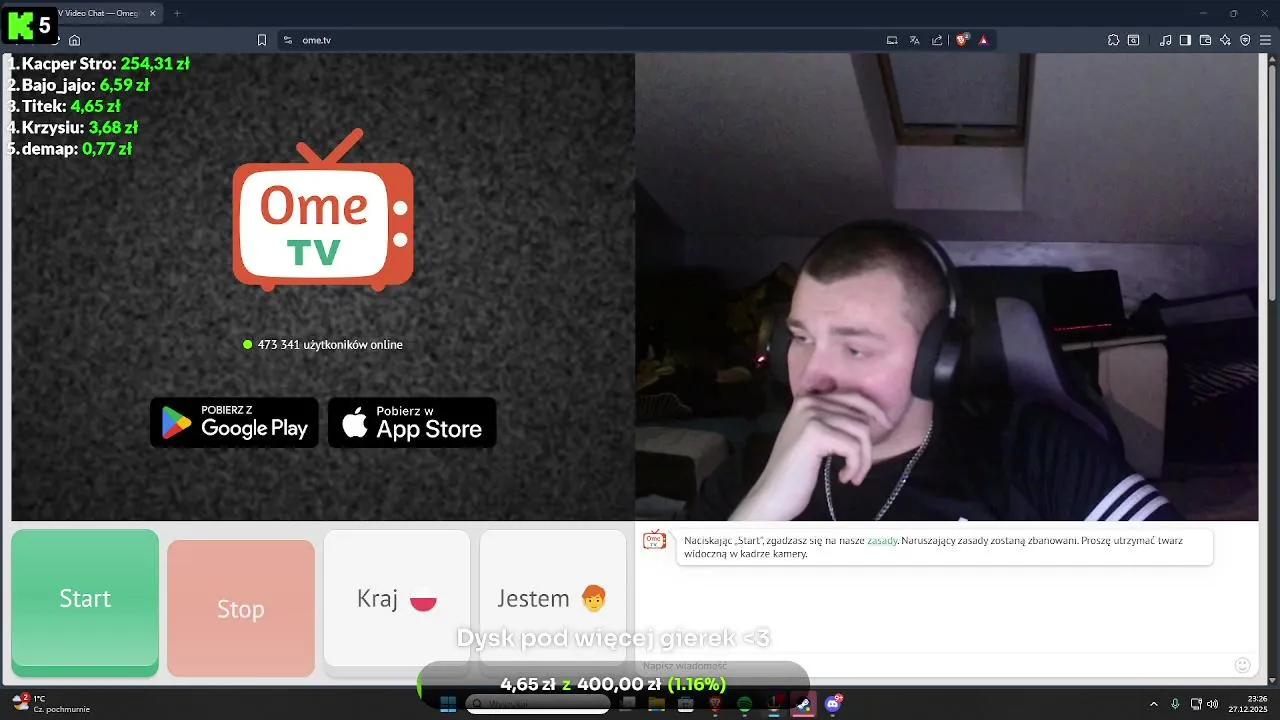Click the taskbar search box
This screenshot has width=1280, height=720.
coord(539,704)
